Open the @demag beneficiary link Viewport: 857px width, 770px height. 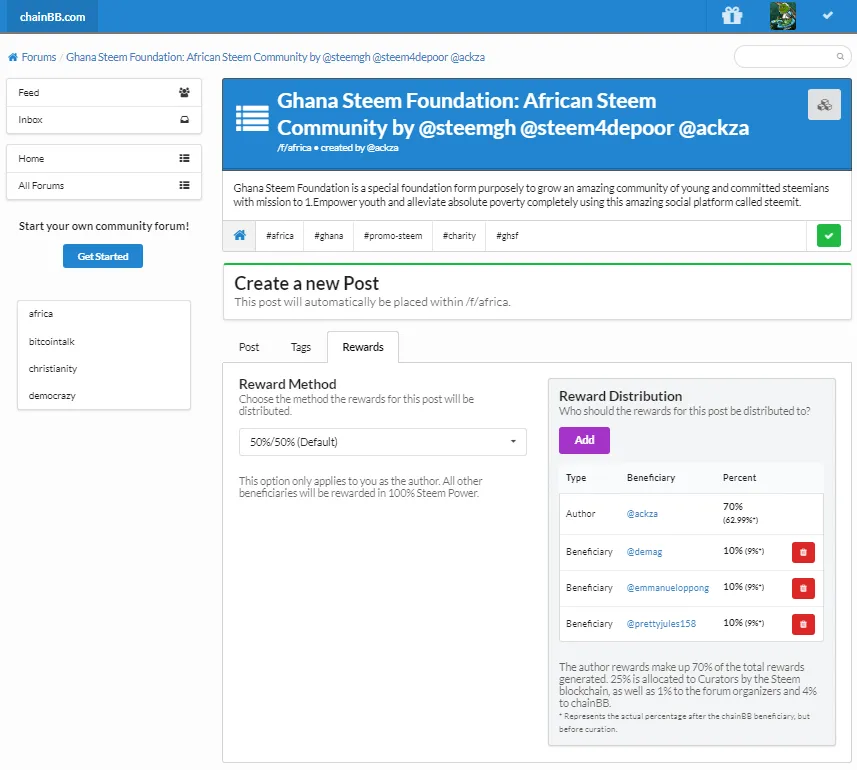click(x=644, y=552)
